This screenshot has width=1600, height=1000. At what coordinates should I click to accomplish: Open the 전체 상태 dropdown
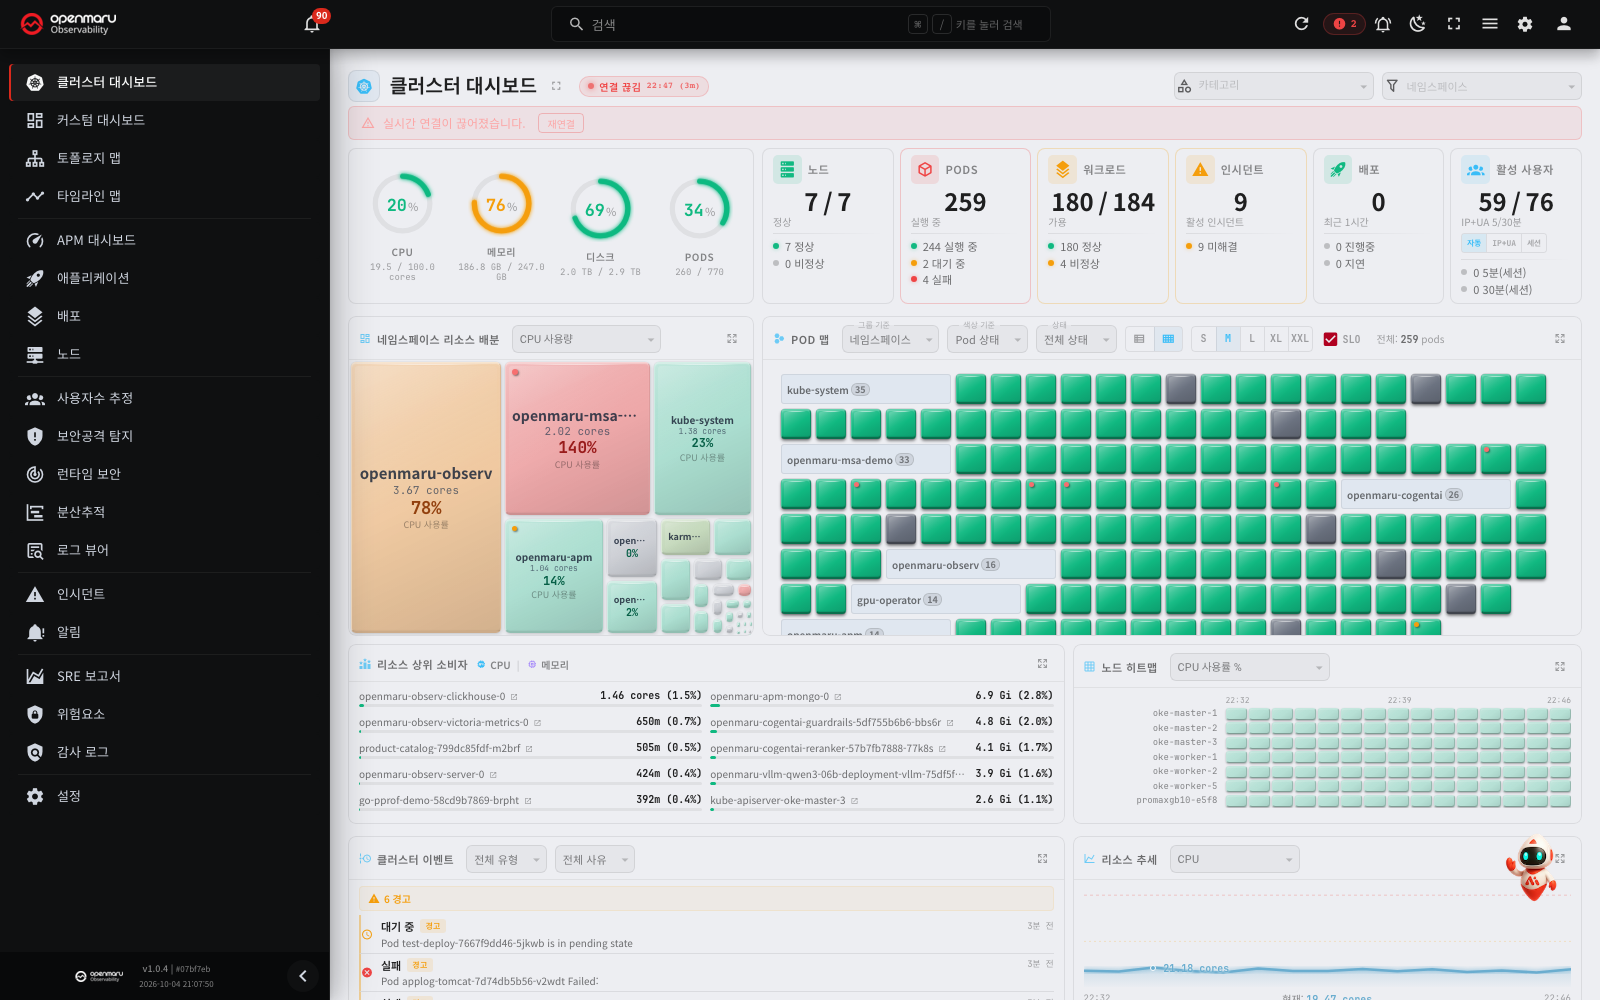click(1076, 340)
